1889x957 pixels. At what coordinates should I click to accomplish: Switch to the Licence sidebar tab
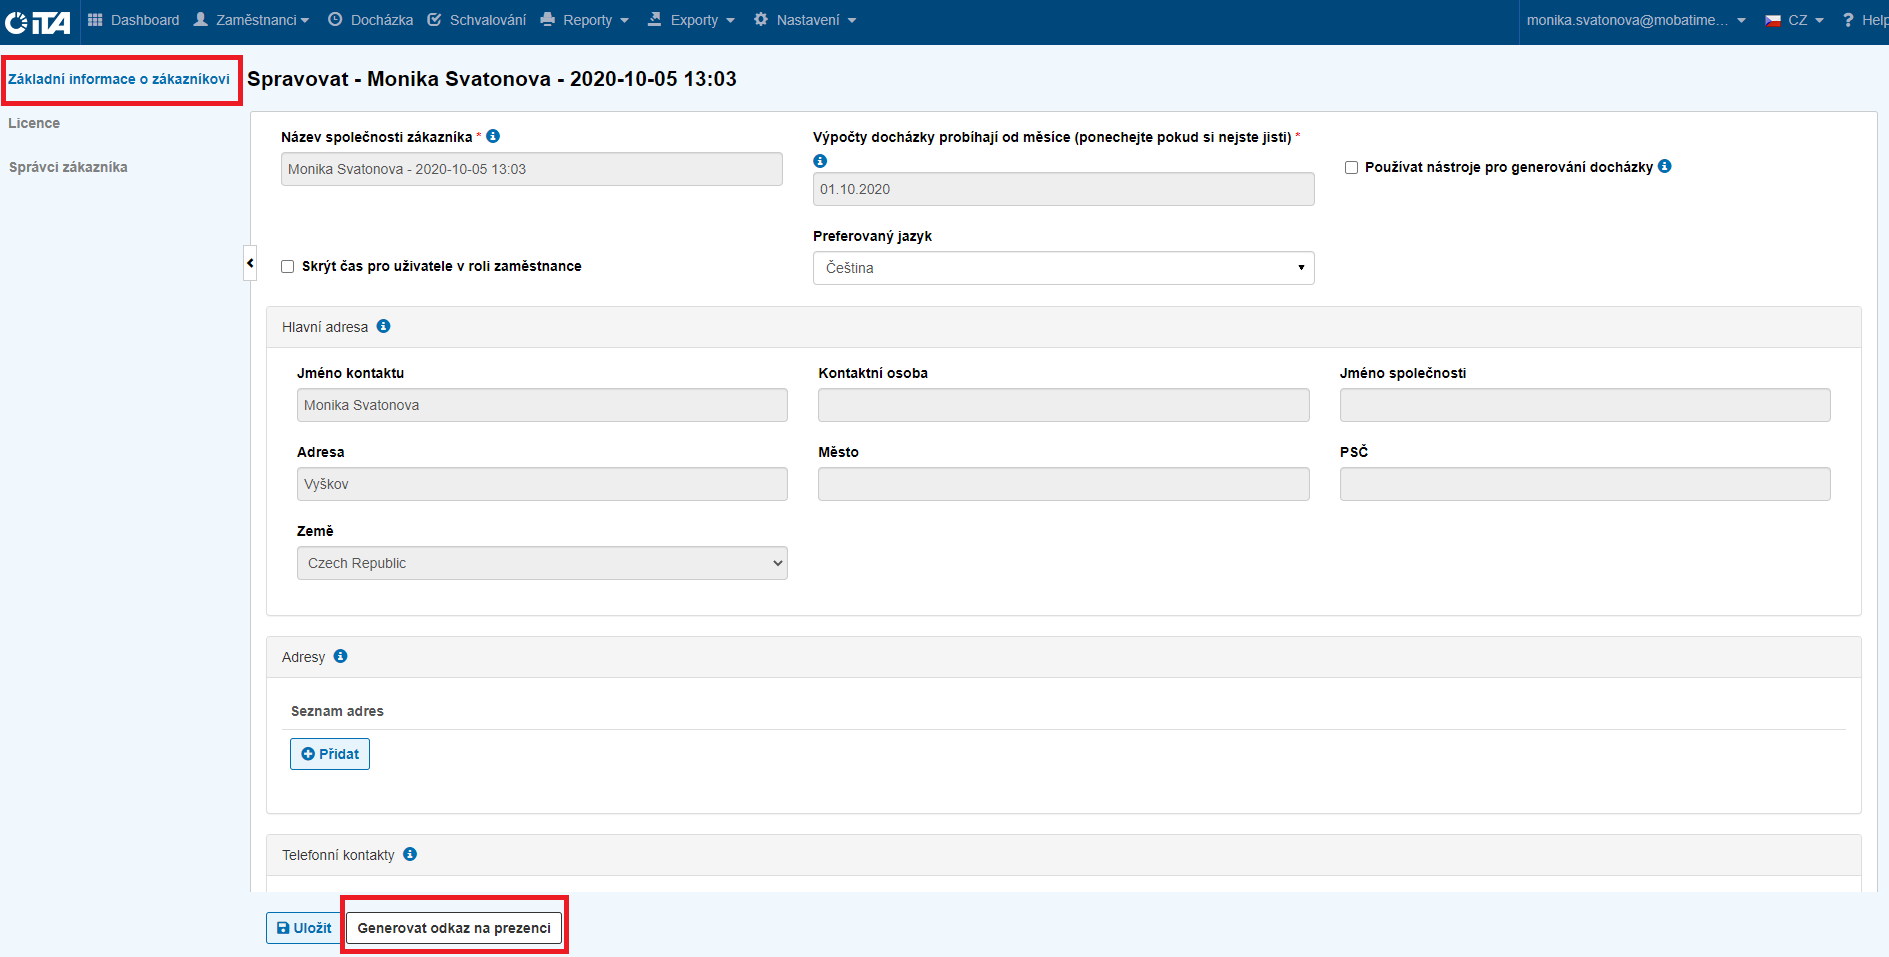pos(34,123)
